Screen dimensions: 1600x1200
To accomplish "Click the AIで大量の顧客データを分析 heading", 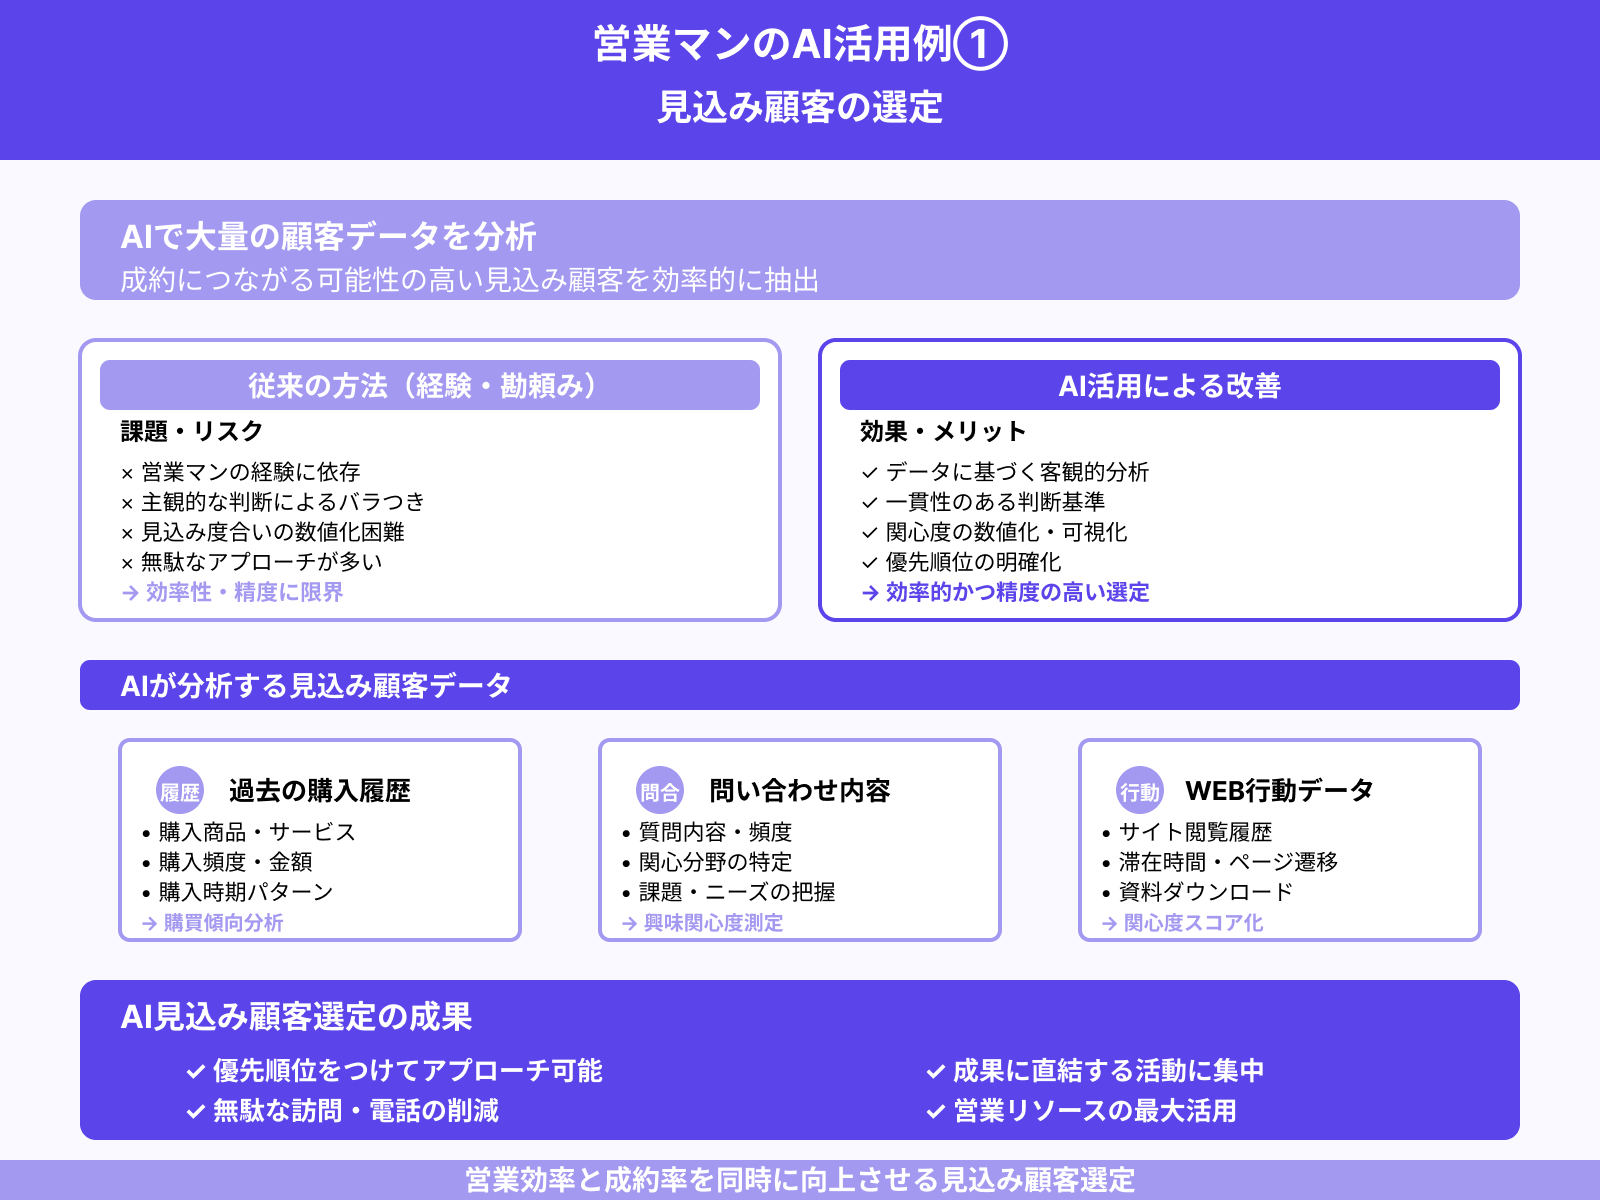I will pyautogui.click(x=329, y=237).
